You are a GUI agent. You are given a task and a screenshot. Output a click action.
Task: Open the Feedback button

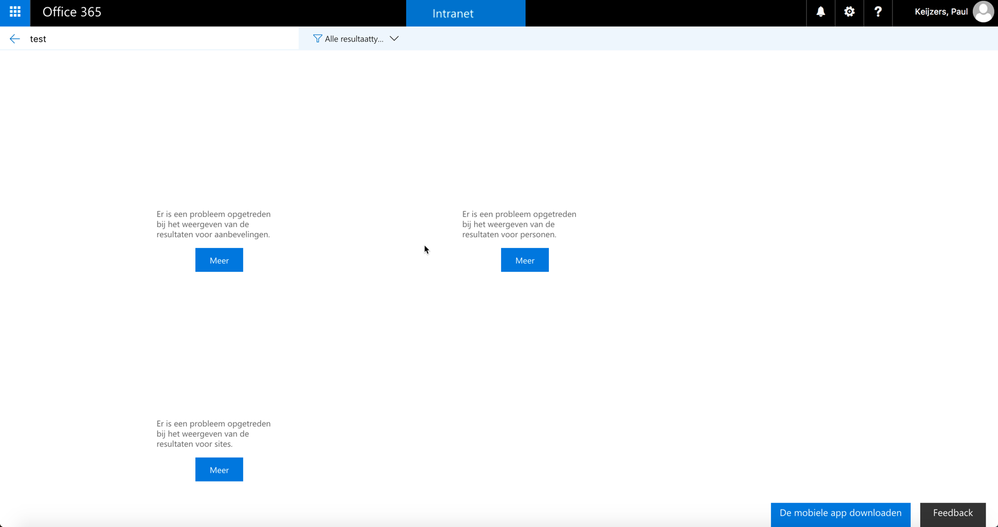(x=953, y=514)
